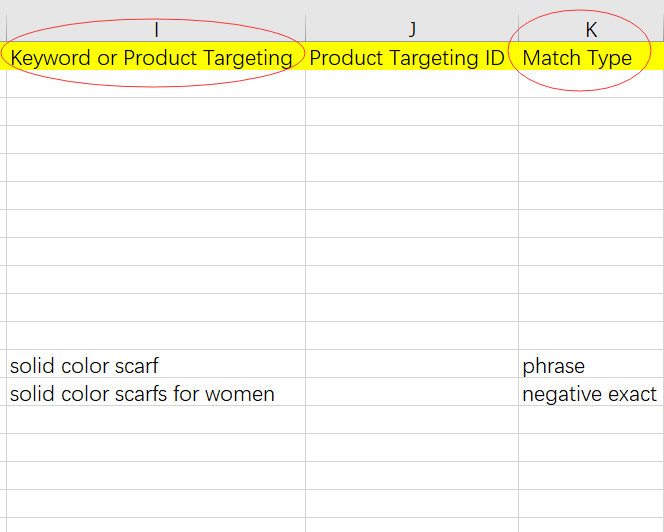The width and height of the screenshot is (664, 532).
Task: Click empty cell directly above 'solid color scarf'
Action: tap(156, 337)
